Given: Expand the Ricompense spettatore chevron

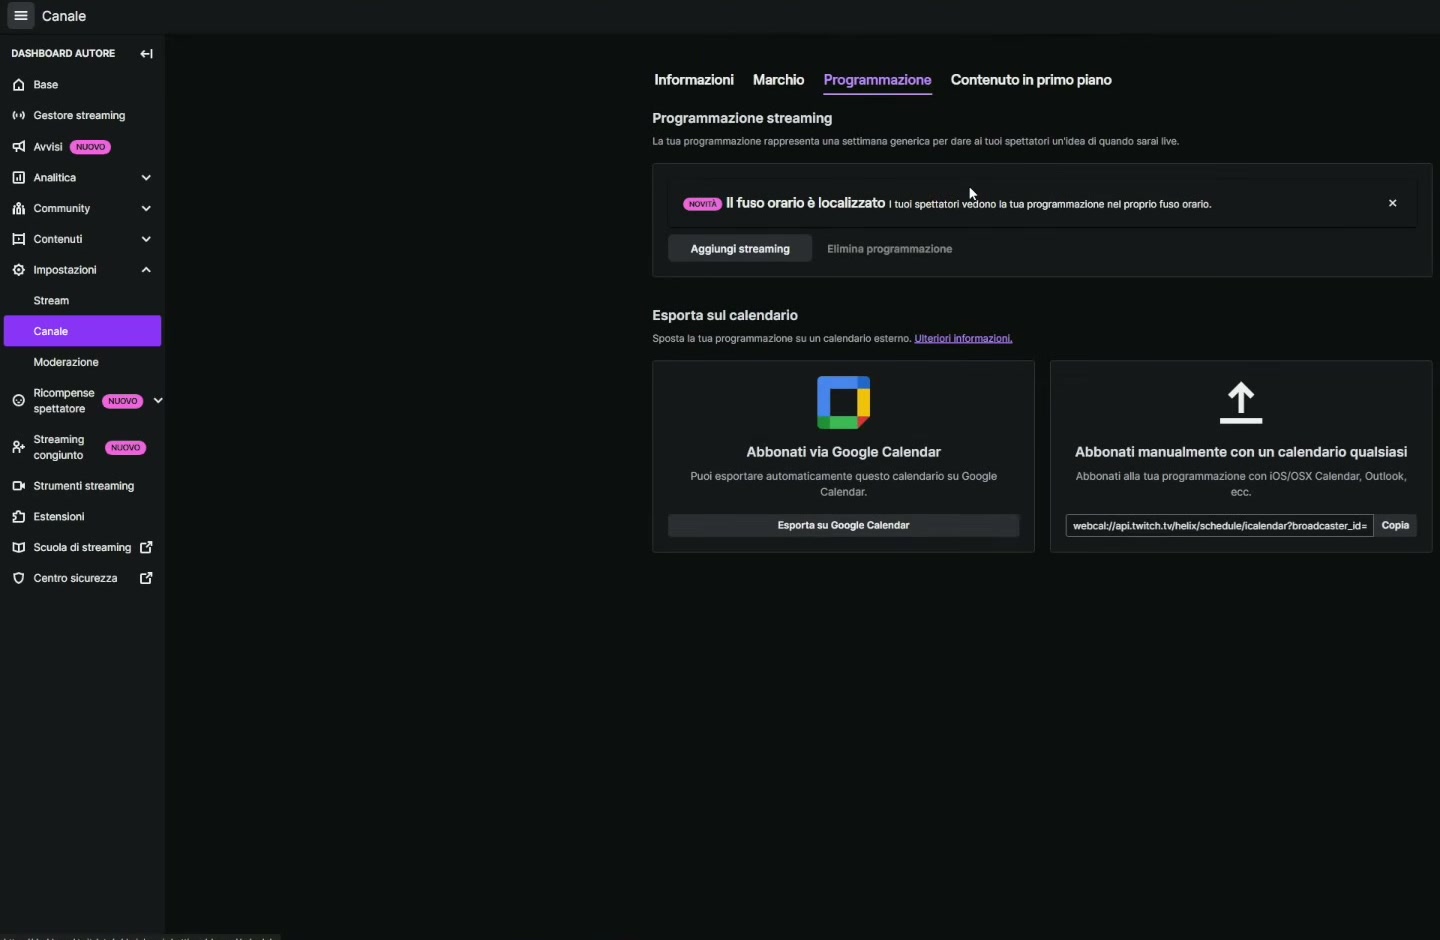Looking at the screenshot, I should coord(157,401).
